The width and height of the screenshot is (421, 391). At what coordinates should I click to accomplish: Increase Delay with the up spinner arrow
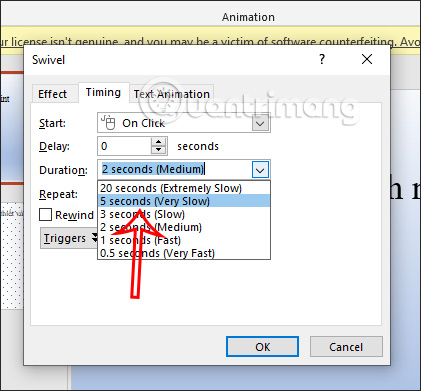[x=159, y=142]
